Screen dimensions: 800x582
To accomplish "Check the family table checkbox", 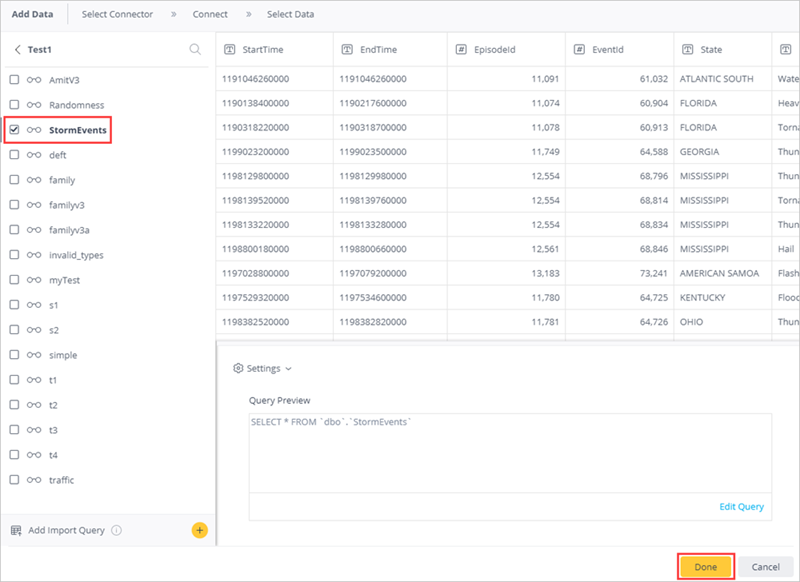I will [x=14, y=180].
